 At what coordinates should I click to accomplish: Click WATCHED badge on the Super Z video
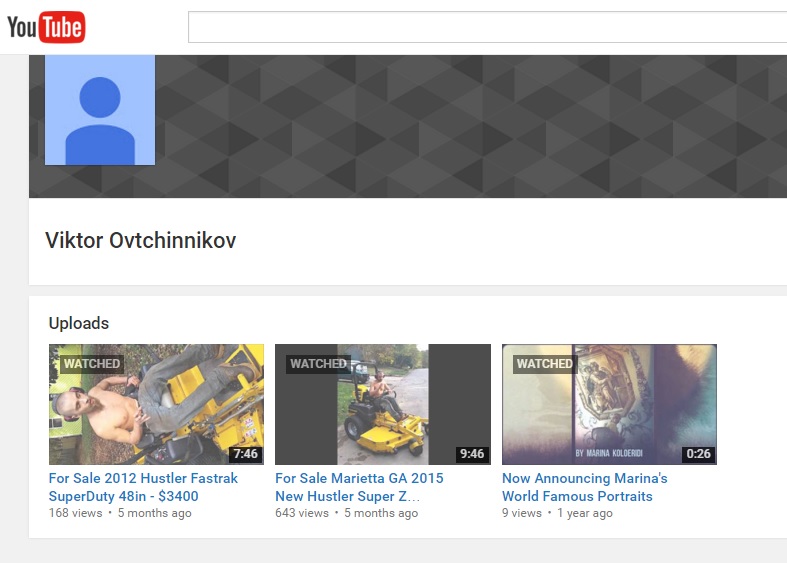click(x=318, y=363)
